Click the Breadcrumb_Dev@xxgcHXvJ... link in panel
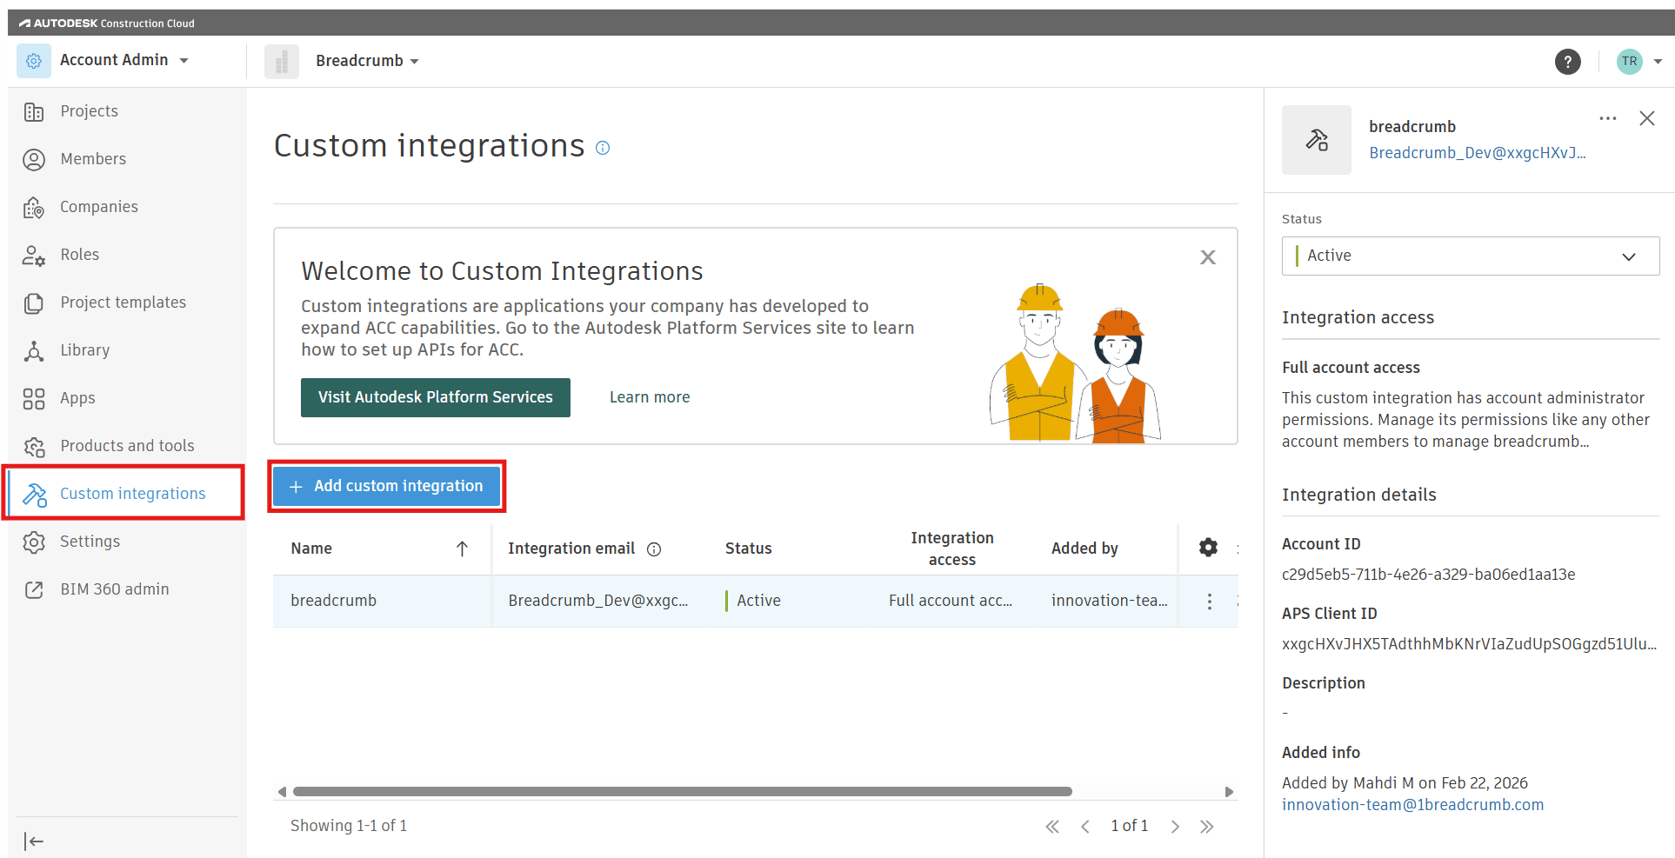This screenshot has width=1675, height=858. pos(1477,153)
